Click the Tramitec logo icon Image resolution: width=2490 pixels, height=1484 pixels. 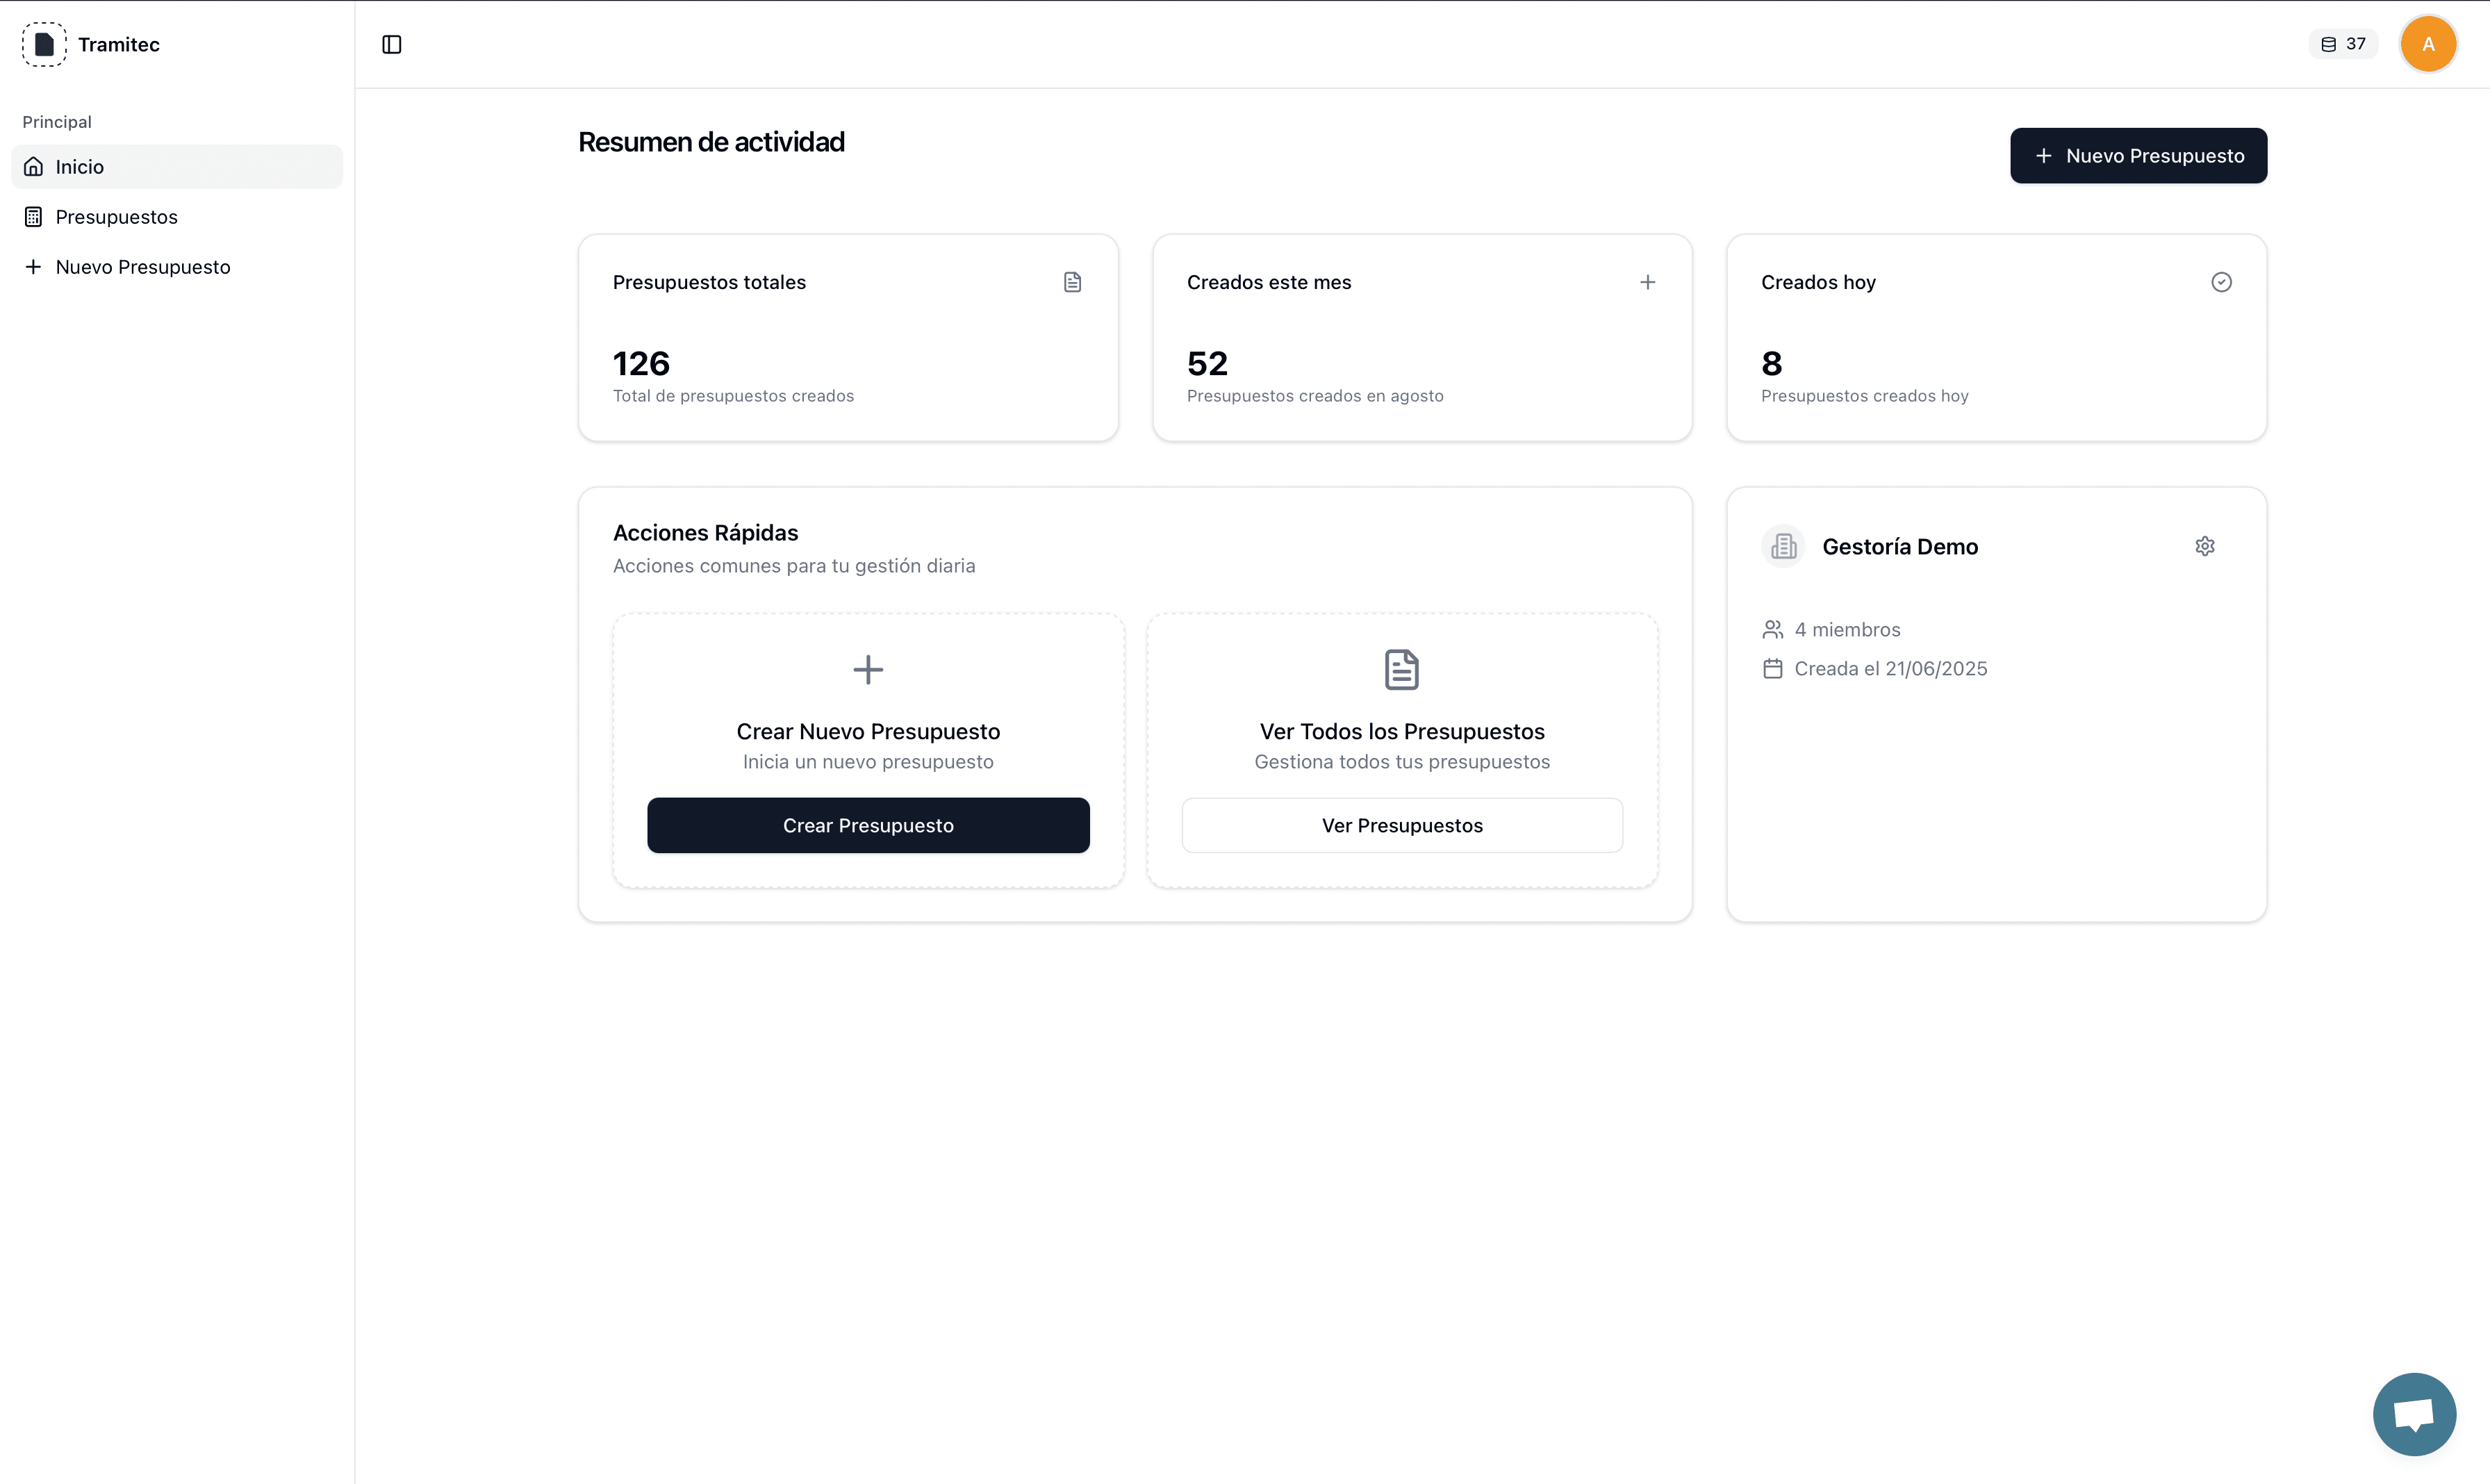click(x=44, y=44)
